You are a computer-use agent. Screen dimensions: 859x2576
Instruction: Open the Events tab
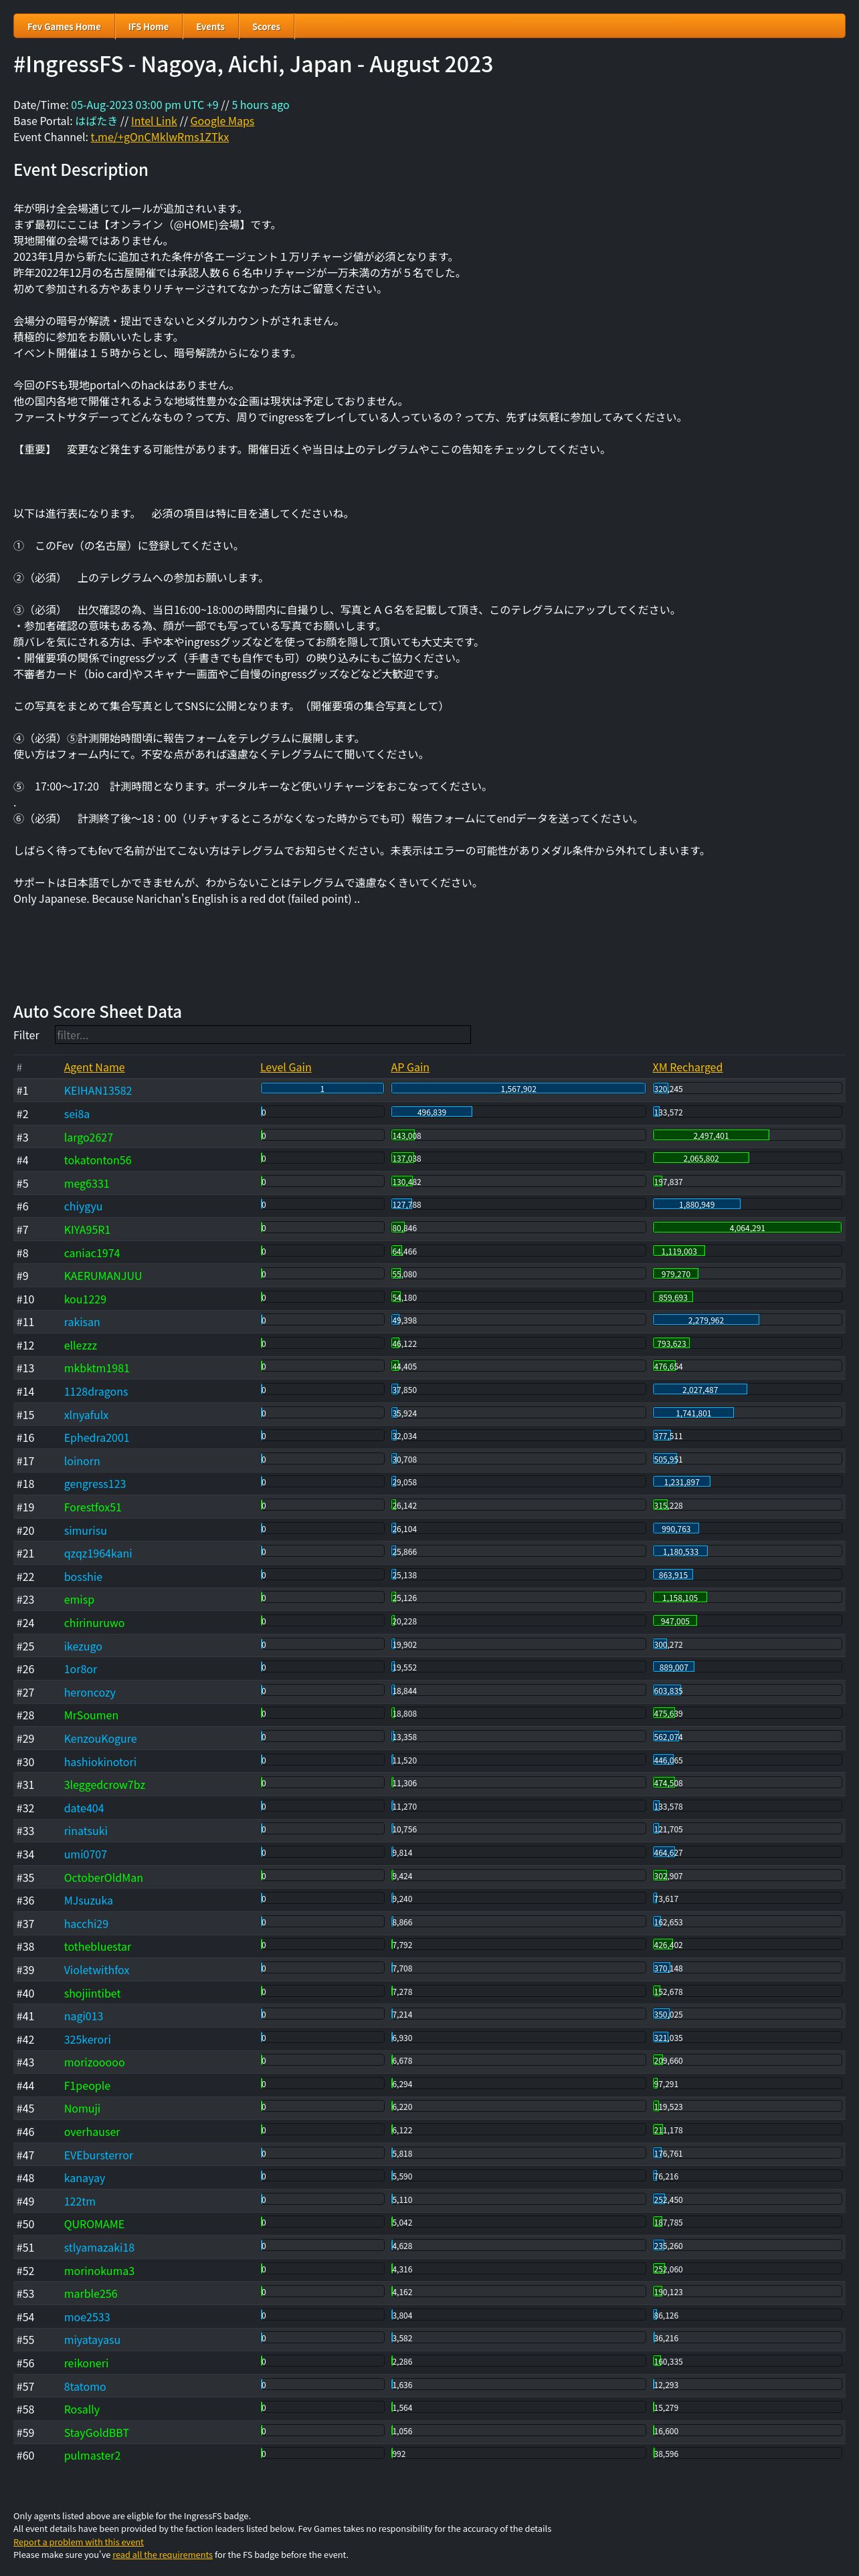tap(210, 27)
